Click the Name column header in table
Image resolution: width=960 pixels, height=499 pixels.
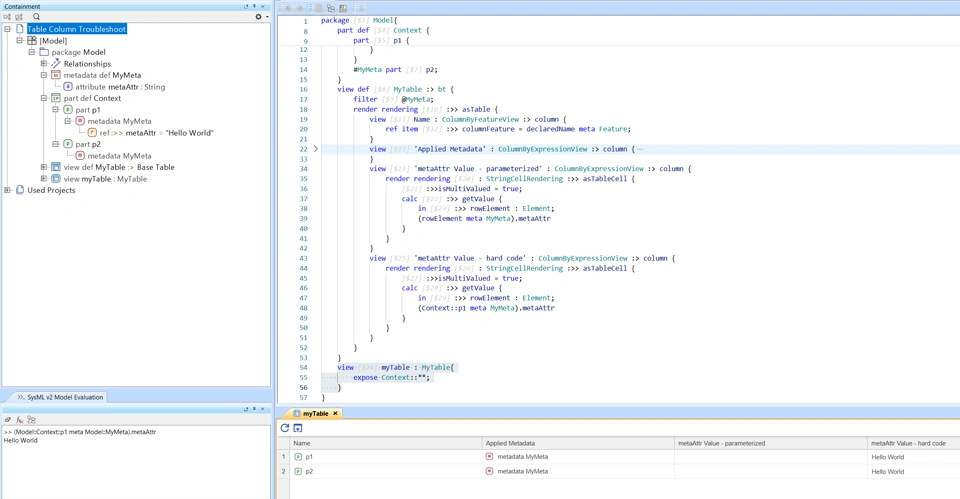[302, 443]
